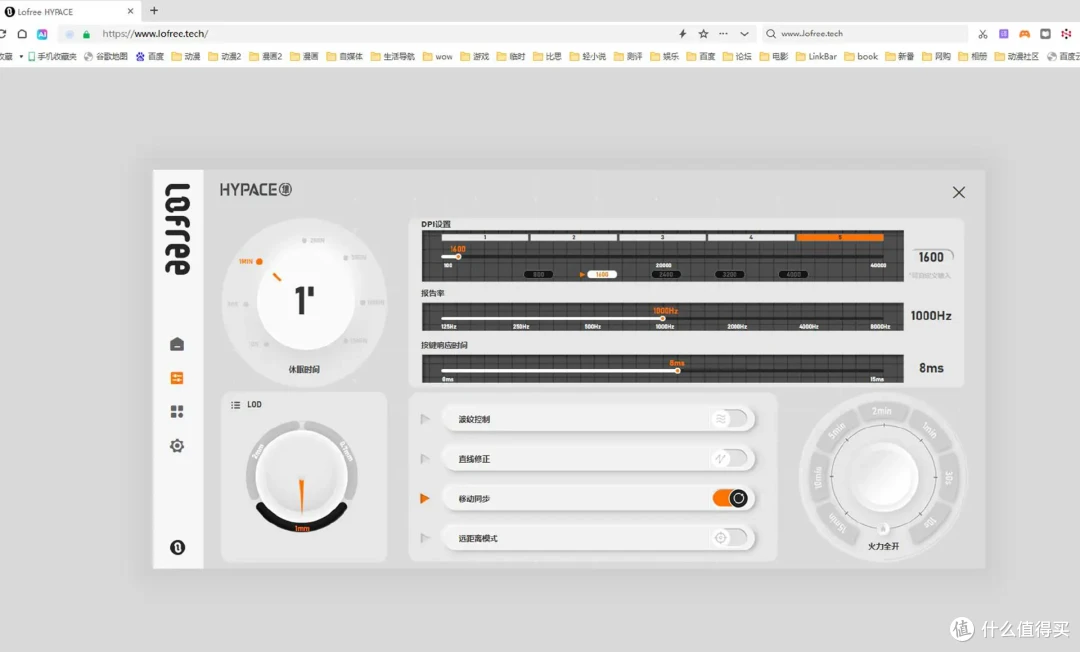This screenshot has width=1080, height=652.
Task: Click the triangle marker beside 波纹控制
Action: pyautogui.click(x=425, y=419)
